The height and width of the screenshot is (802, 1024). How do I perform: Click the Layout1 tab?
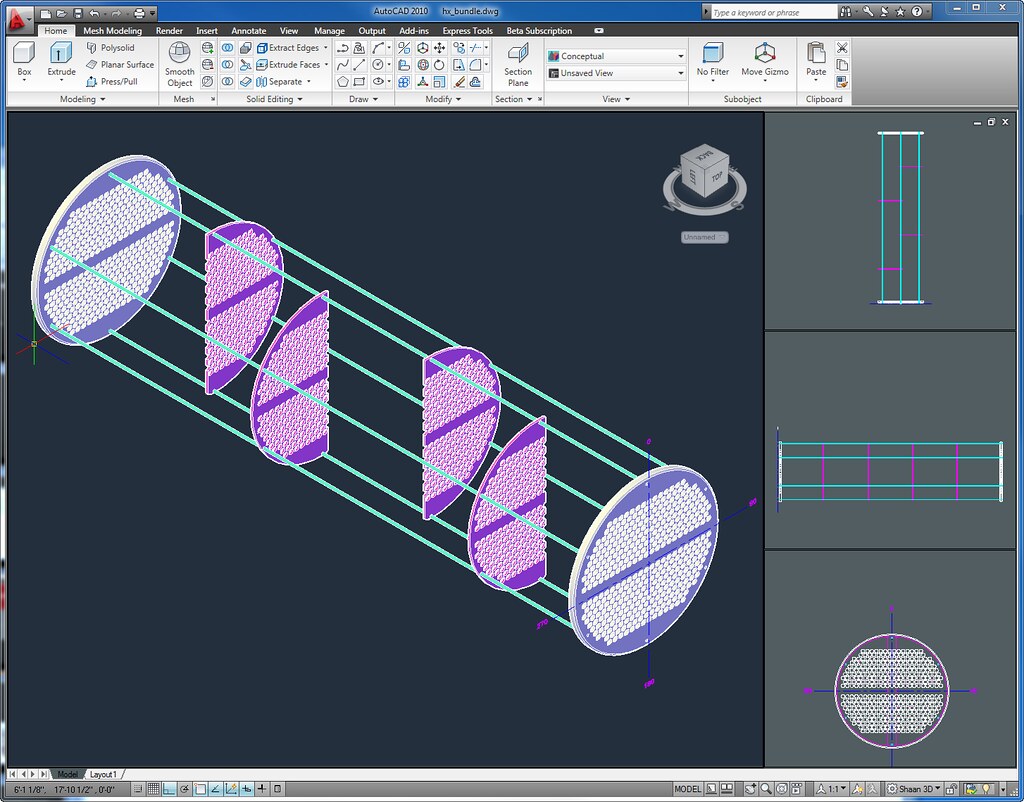104,774
